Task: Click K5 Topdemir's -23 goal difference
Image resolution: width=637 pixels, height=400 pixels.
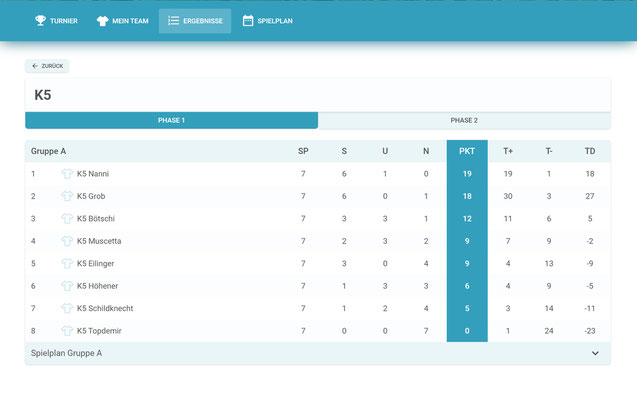Action: pos(590,331)
